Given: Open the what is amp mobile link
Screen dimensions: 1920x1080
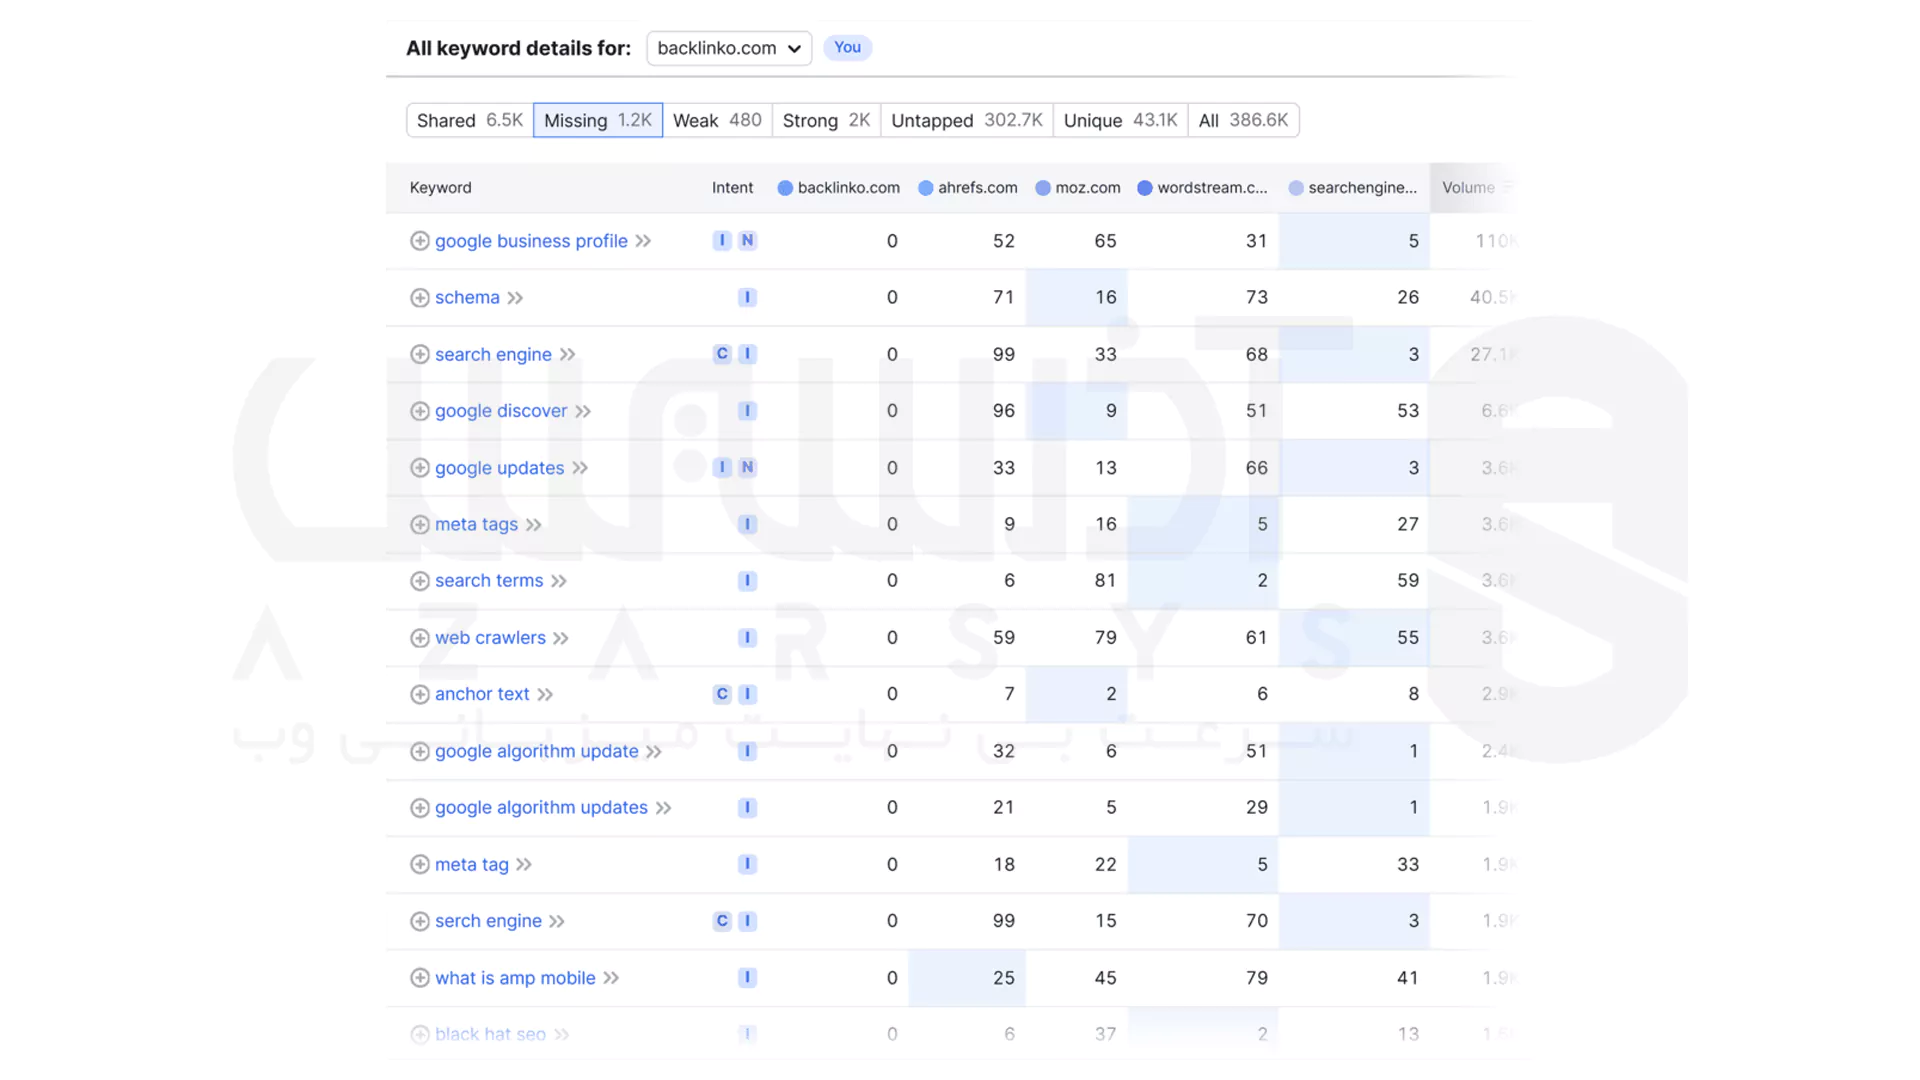Looking at the screenshot, I should (x=515, y=978).
